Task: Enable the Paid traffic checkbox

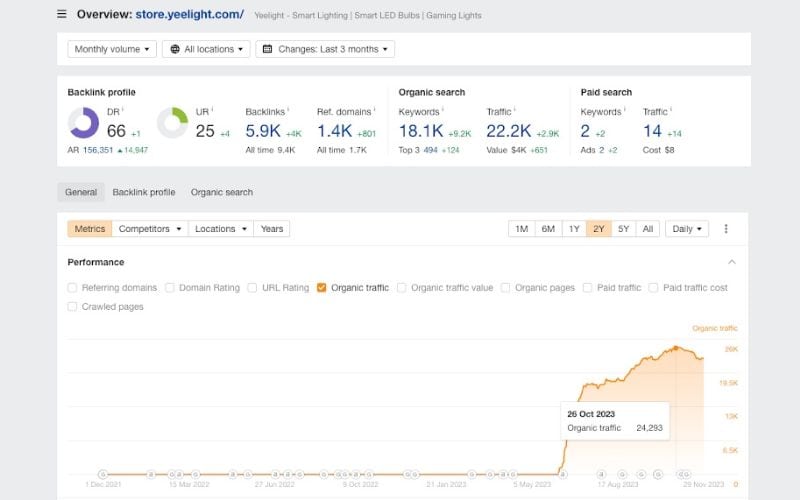Action: (587, 288)
